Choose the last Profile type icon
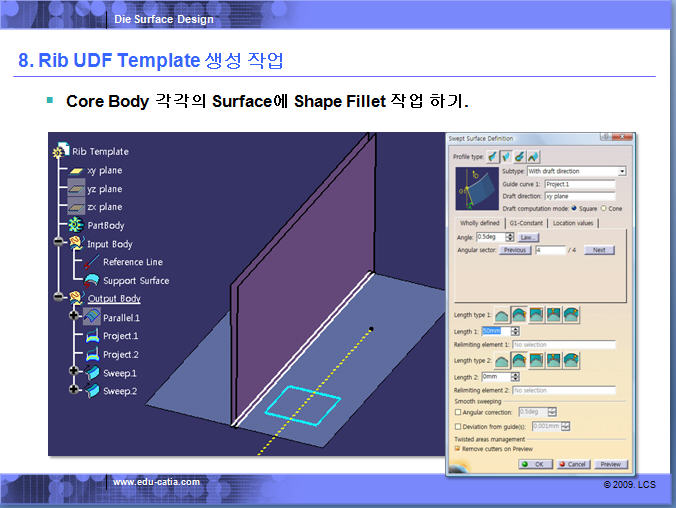The image size is (676, 508). (x=534, y=157)
